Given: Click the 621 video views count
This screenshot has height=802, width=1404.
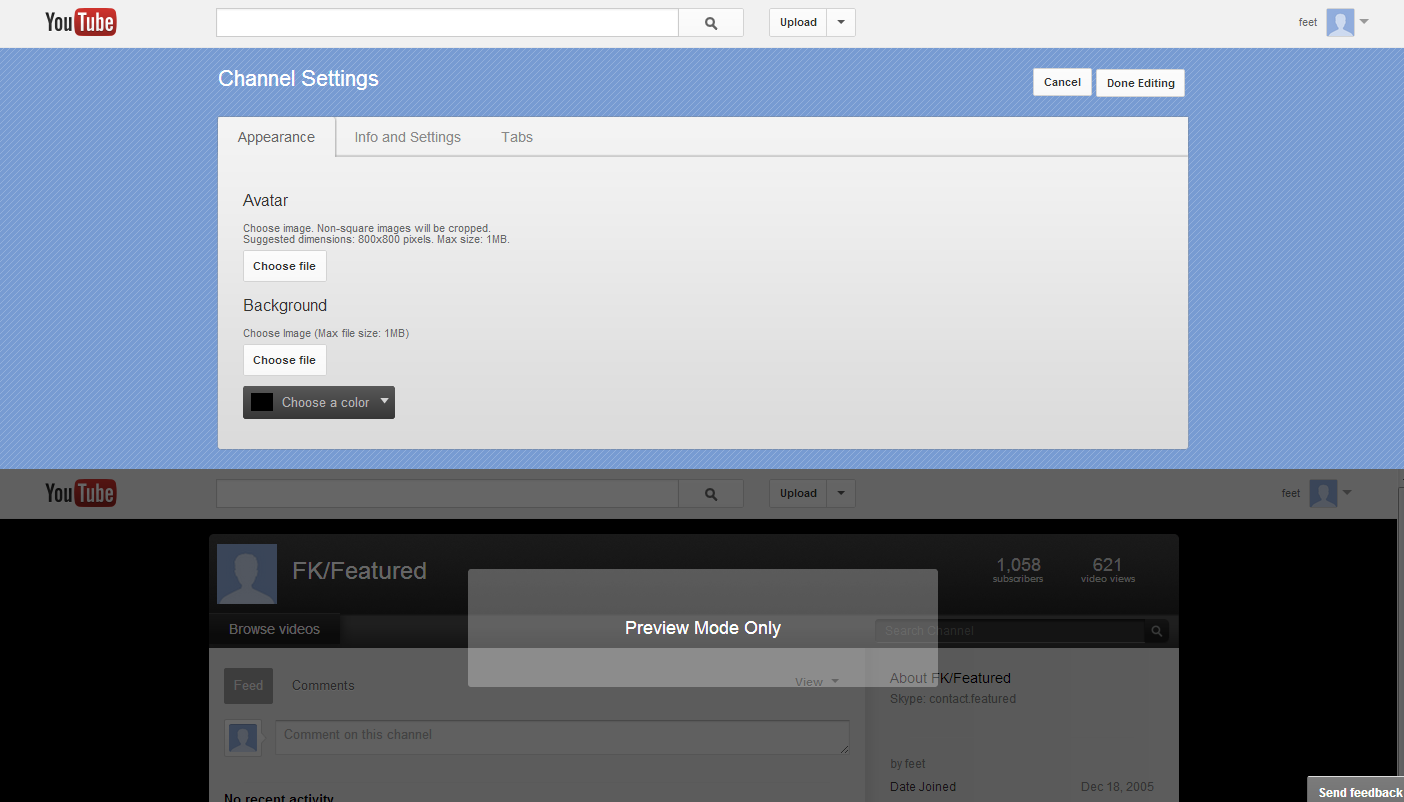Looking at the screenshot, I should click(1108, 570).
